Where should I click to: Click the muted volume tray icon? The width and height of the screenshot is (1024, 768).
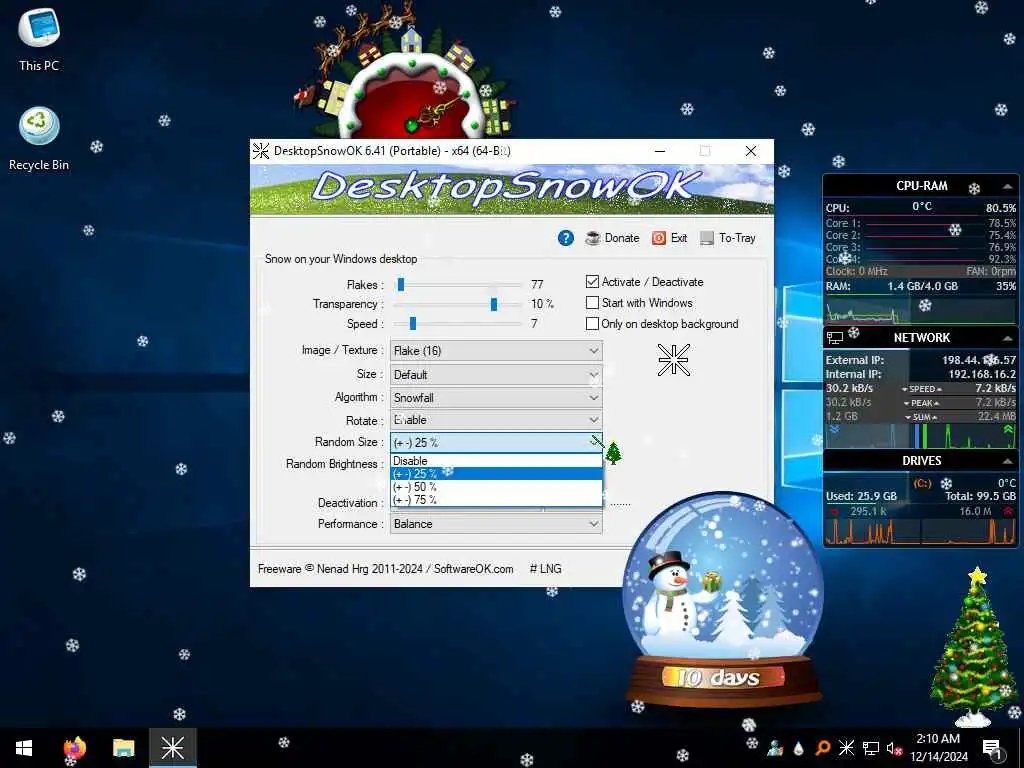coord(894,748)
